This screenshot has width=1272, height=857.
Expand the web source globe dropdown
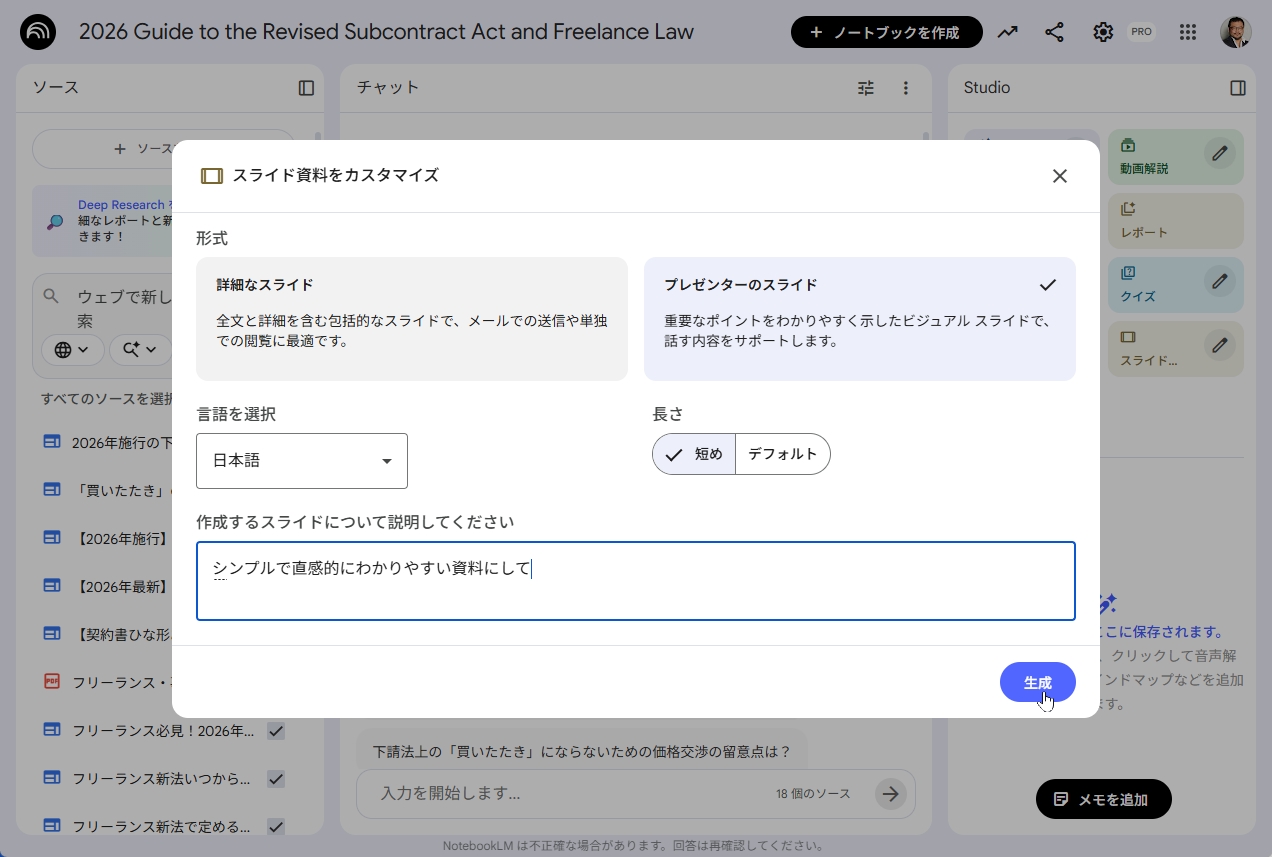72,349
